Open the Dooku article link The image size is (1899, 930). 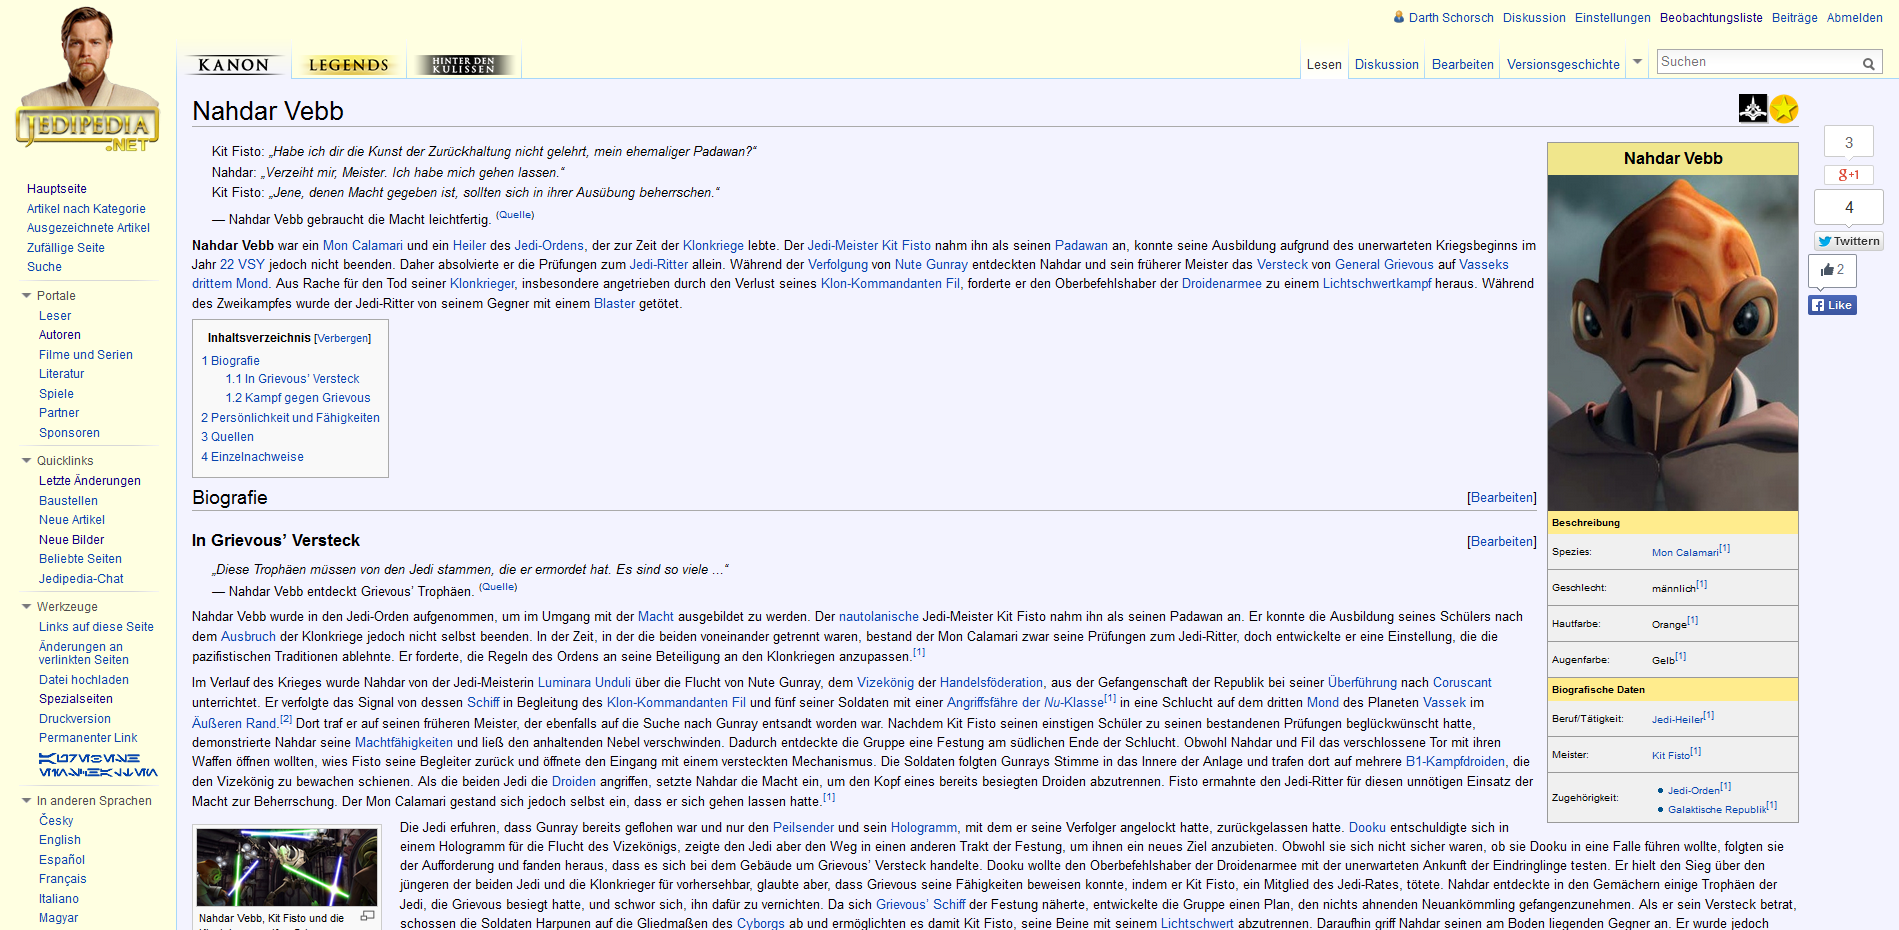[1367, 828]
